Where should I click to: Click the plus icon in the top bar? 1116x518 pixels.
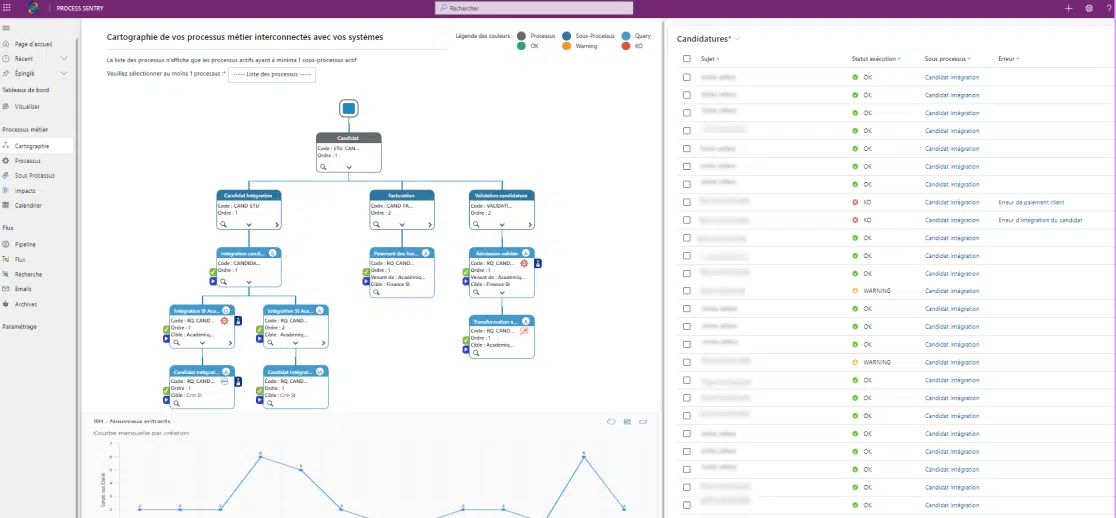[x=1069, y=7]
